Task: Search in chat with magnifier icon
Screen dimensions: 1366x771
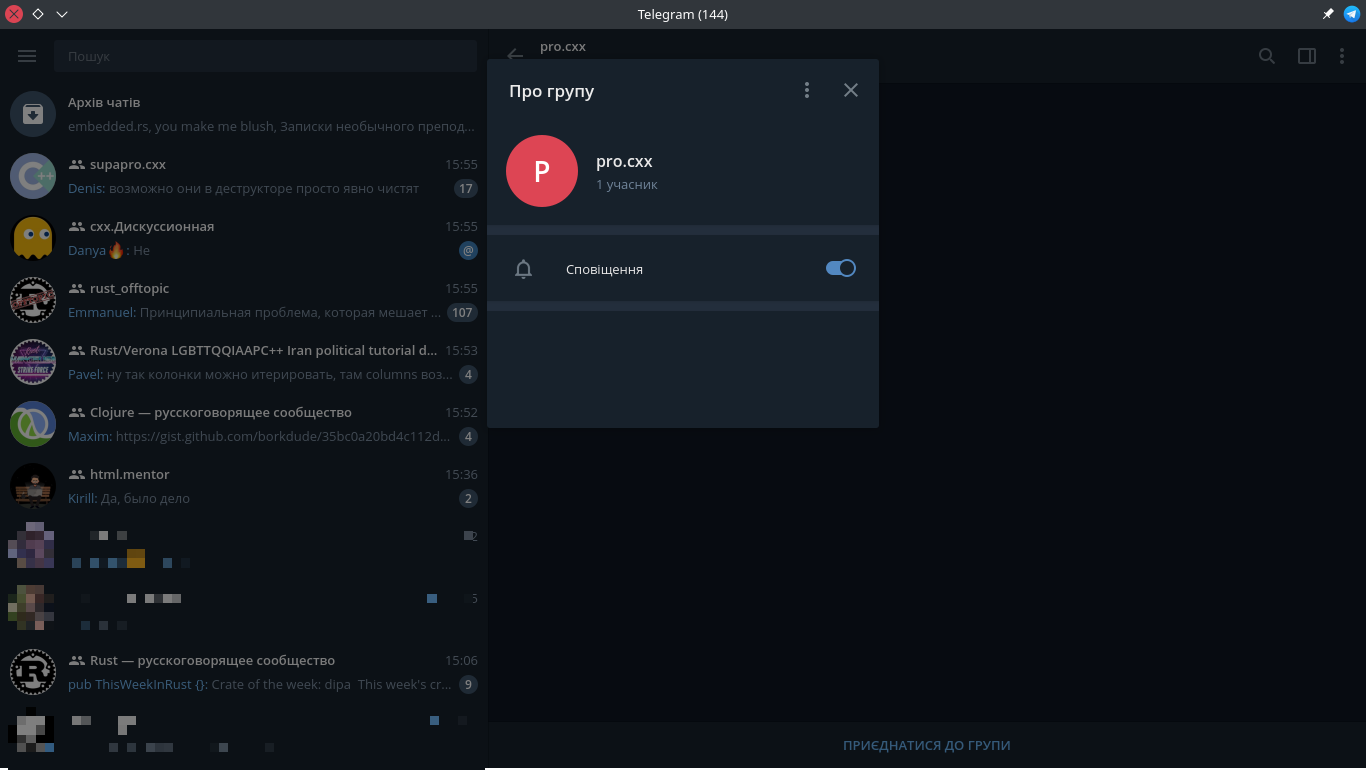Action: pyautogui.click(x=1267, y=56)
